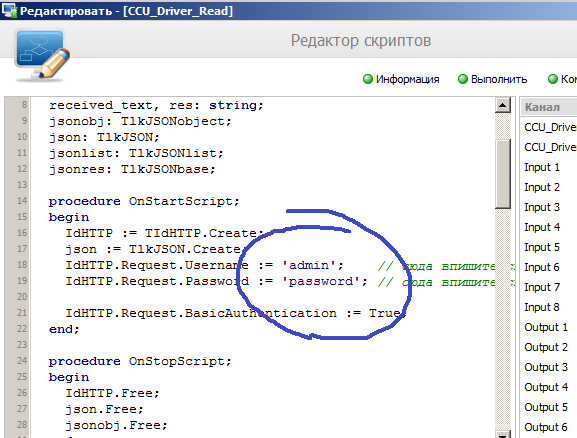The width and height of the screenshot is (577, 438).
Task: Click the json: TlkJSON; declaration line
Action: 104,137
